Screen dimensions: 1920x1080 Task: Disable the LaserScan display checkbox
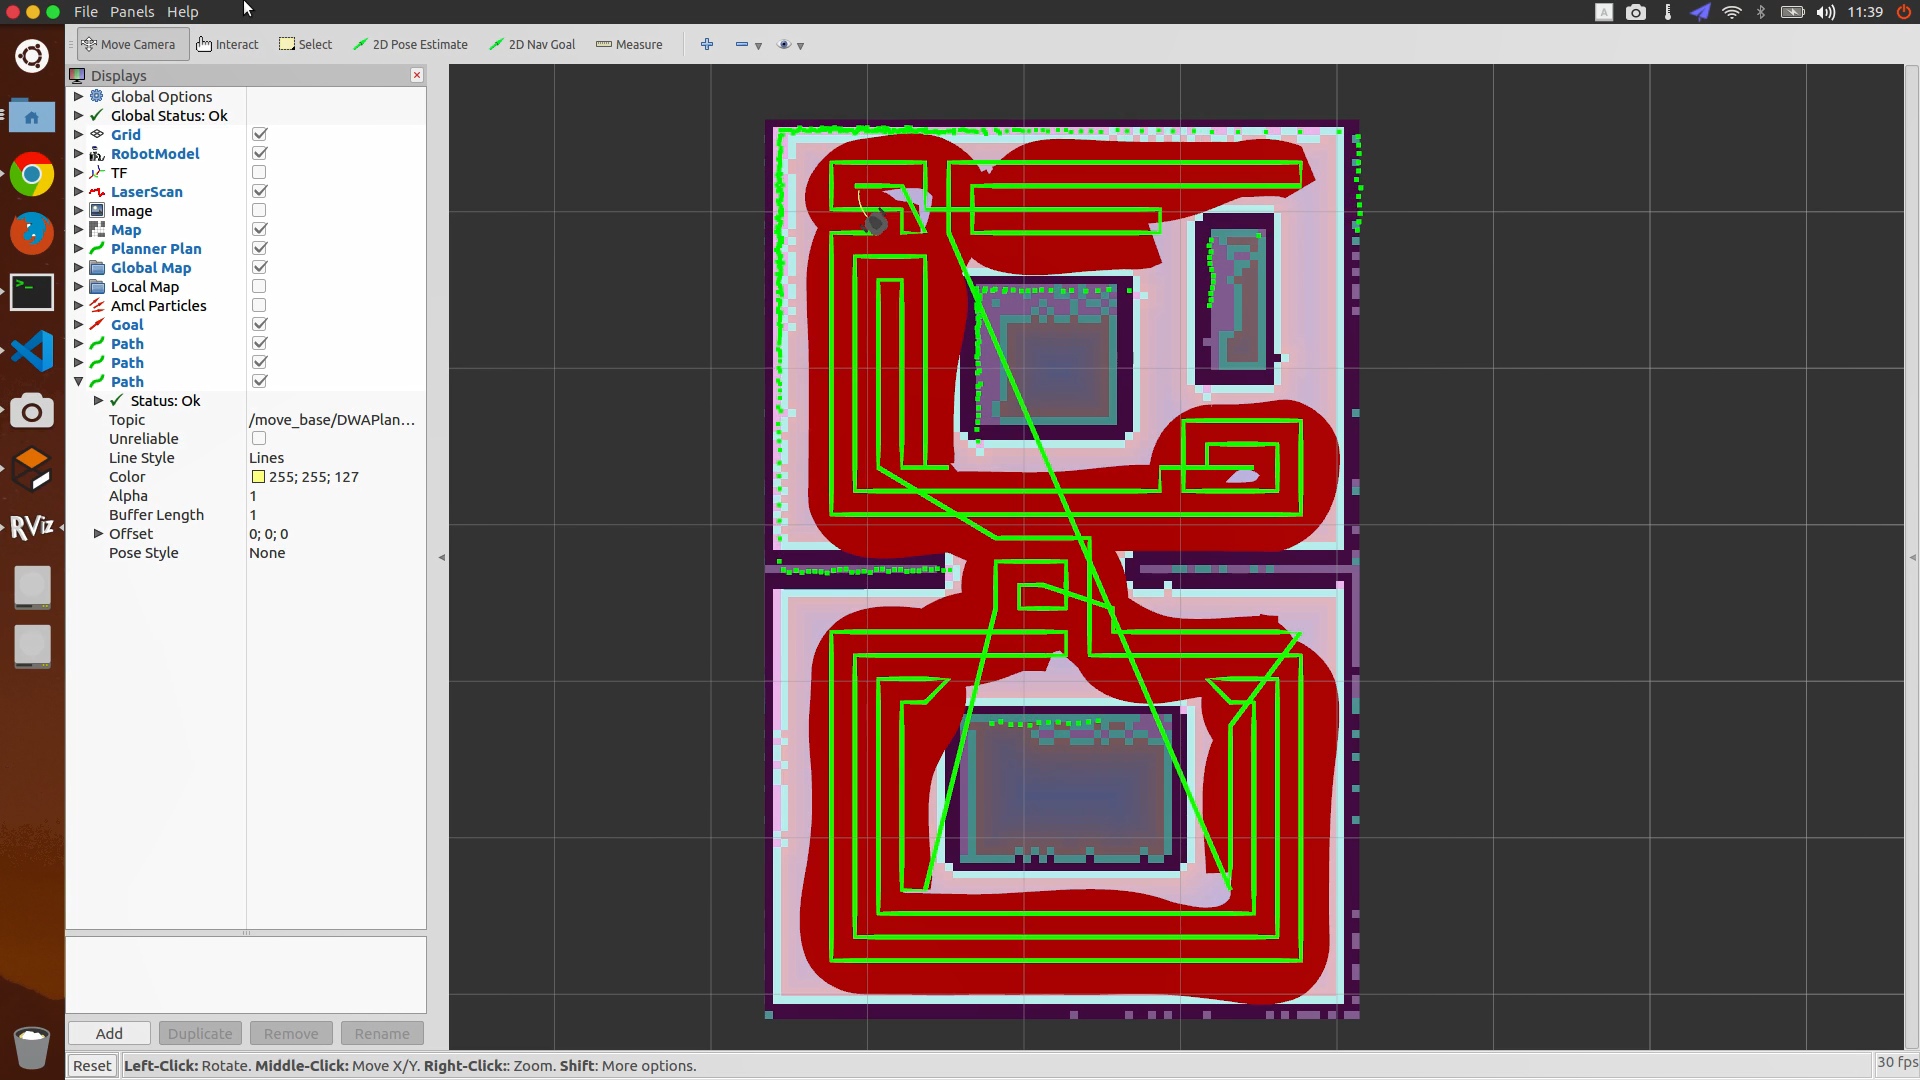coord(259,192)
